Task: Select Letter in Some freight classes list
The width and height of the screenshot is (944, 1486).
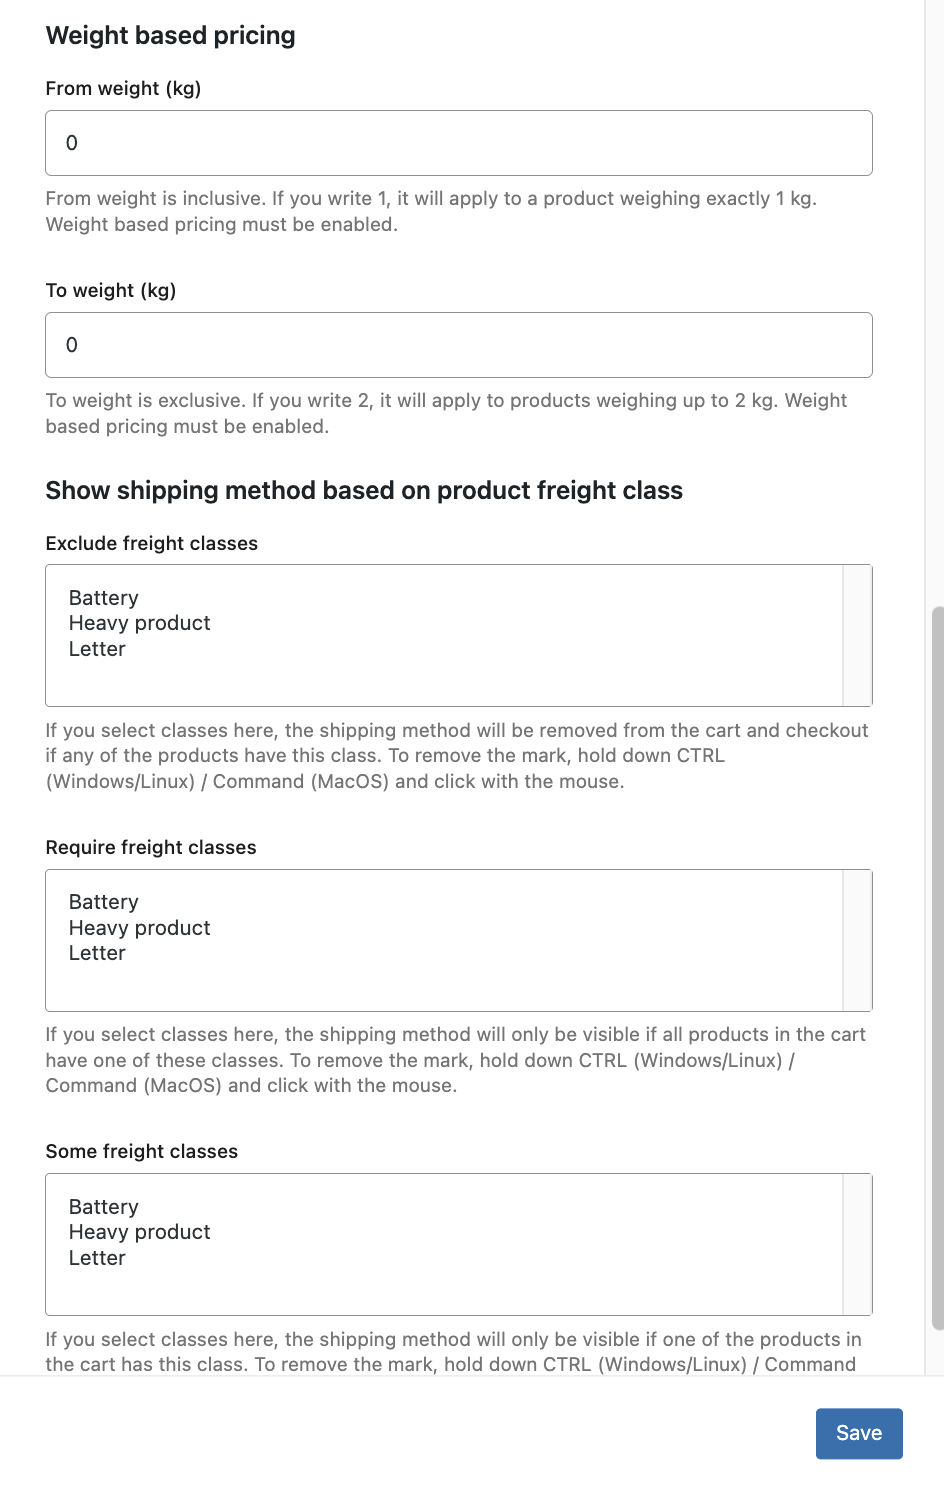Action: [x=97, y=1258]
